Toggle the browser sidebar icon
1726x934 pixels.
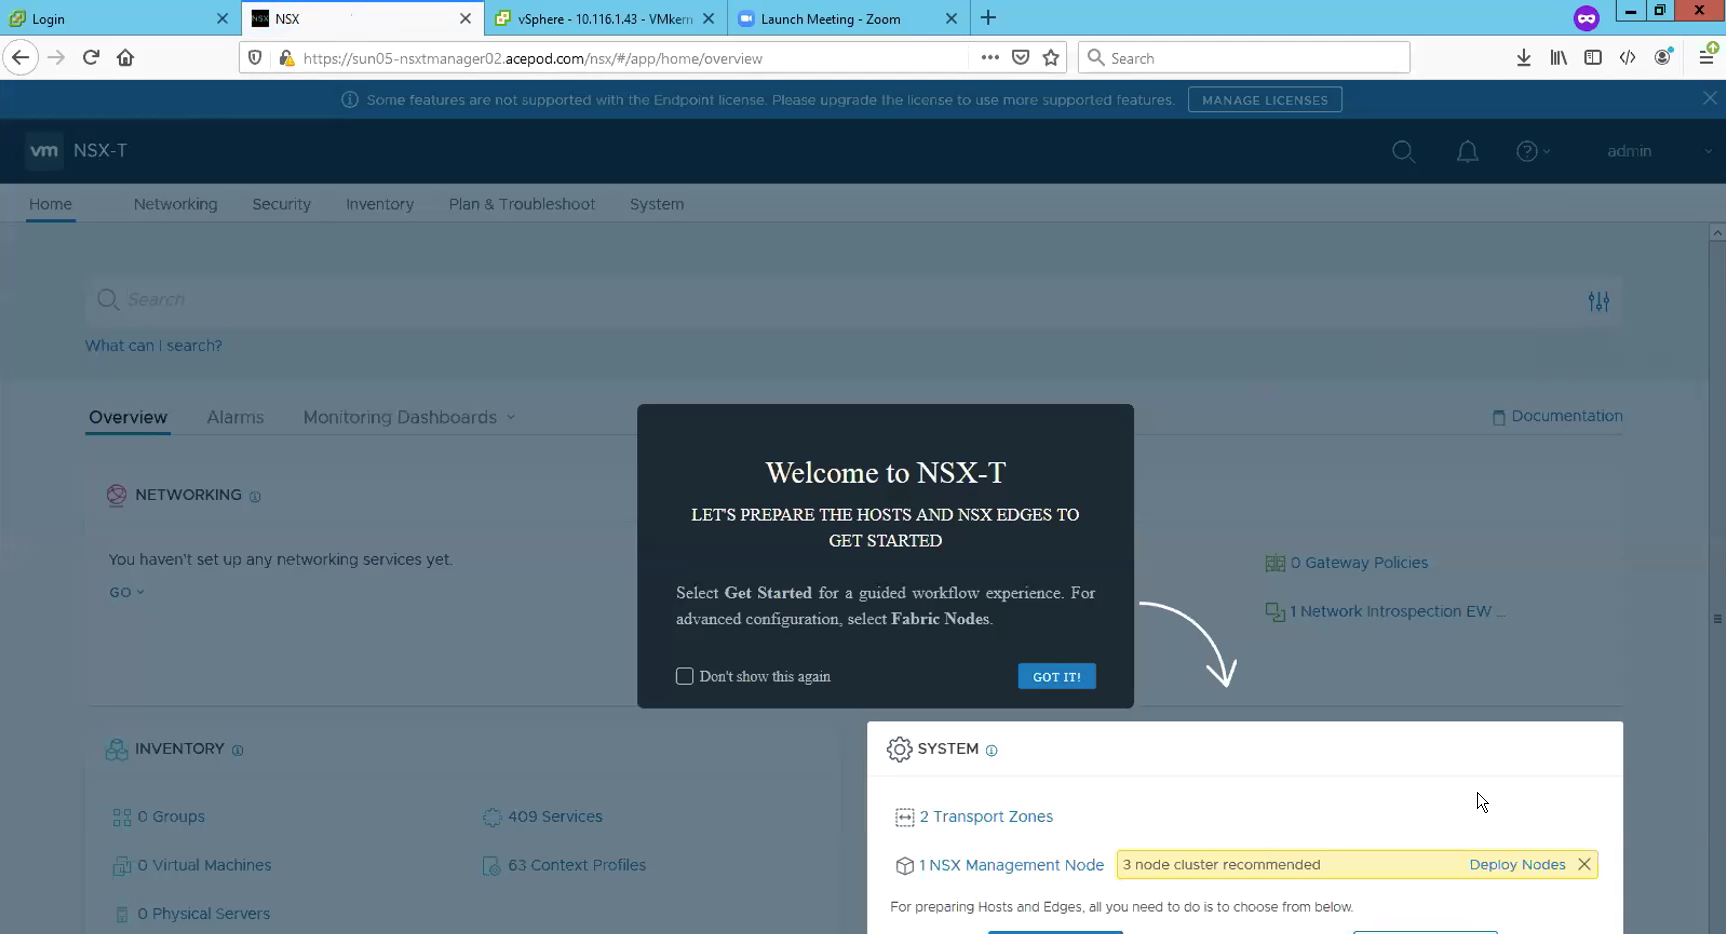pos(1593,58)
